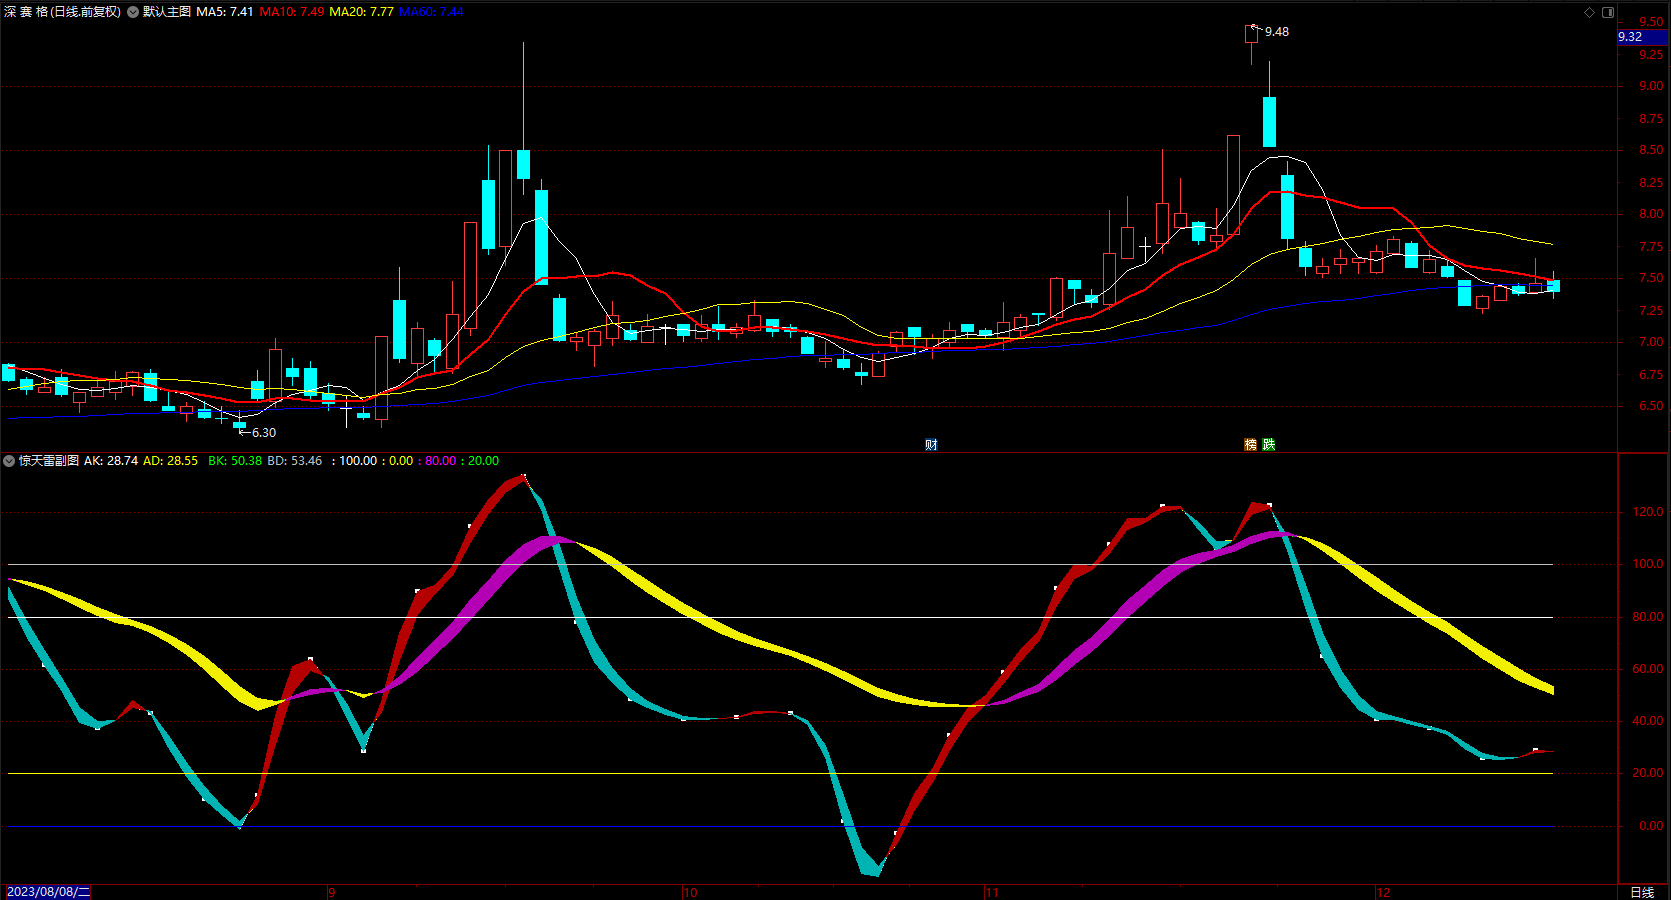This screenshot has width=1671, height=900.
Task: Click the 财 event marker icon
Action: 931,445
